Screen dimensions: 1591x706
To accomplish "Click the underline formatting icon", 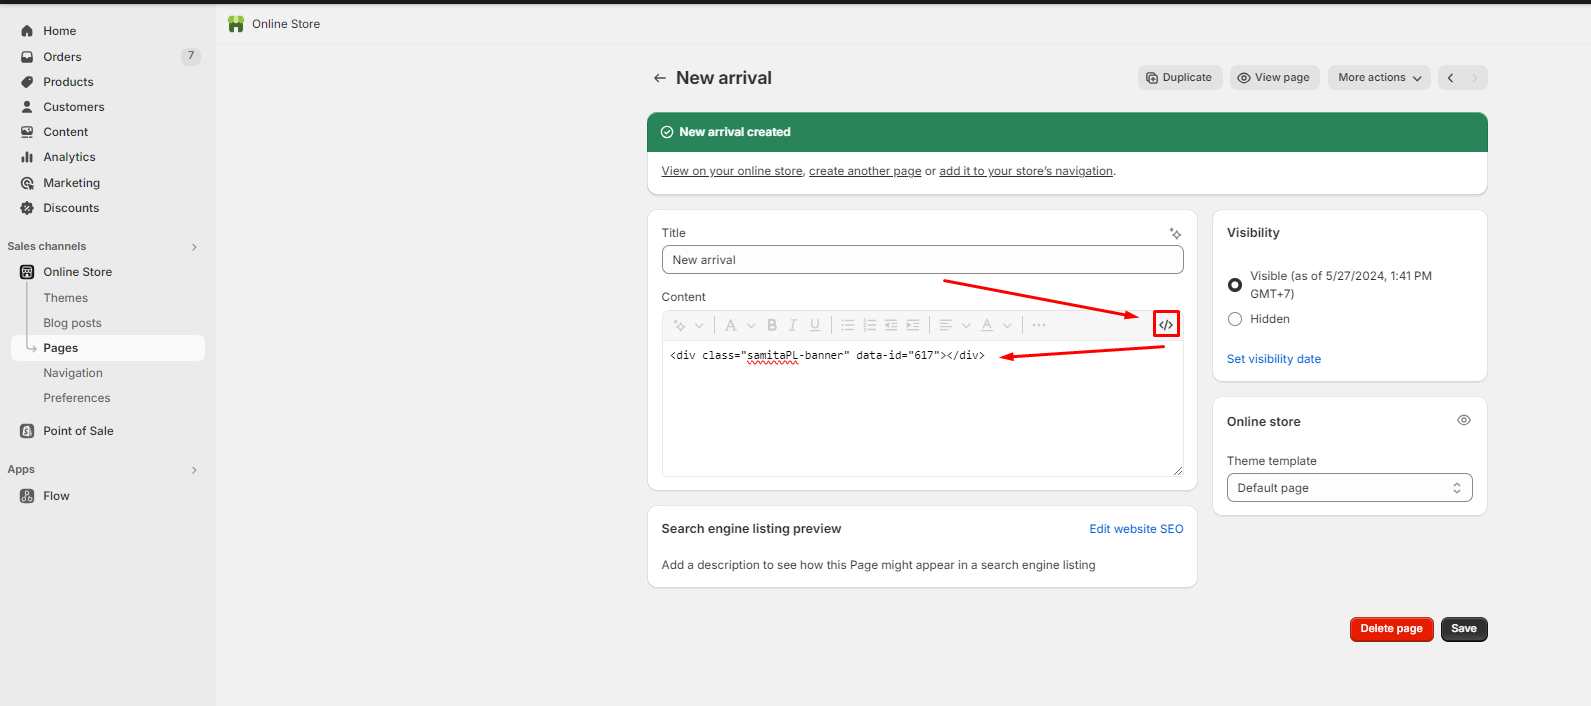I will click(815, 325).
